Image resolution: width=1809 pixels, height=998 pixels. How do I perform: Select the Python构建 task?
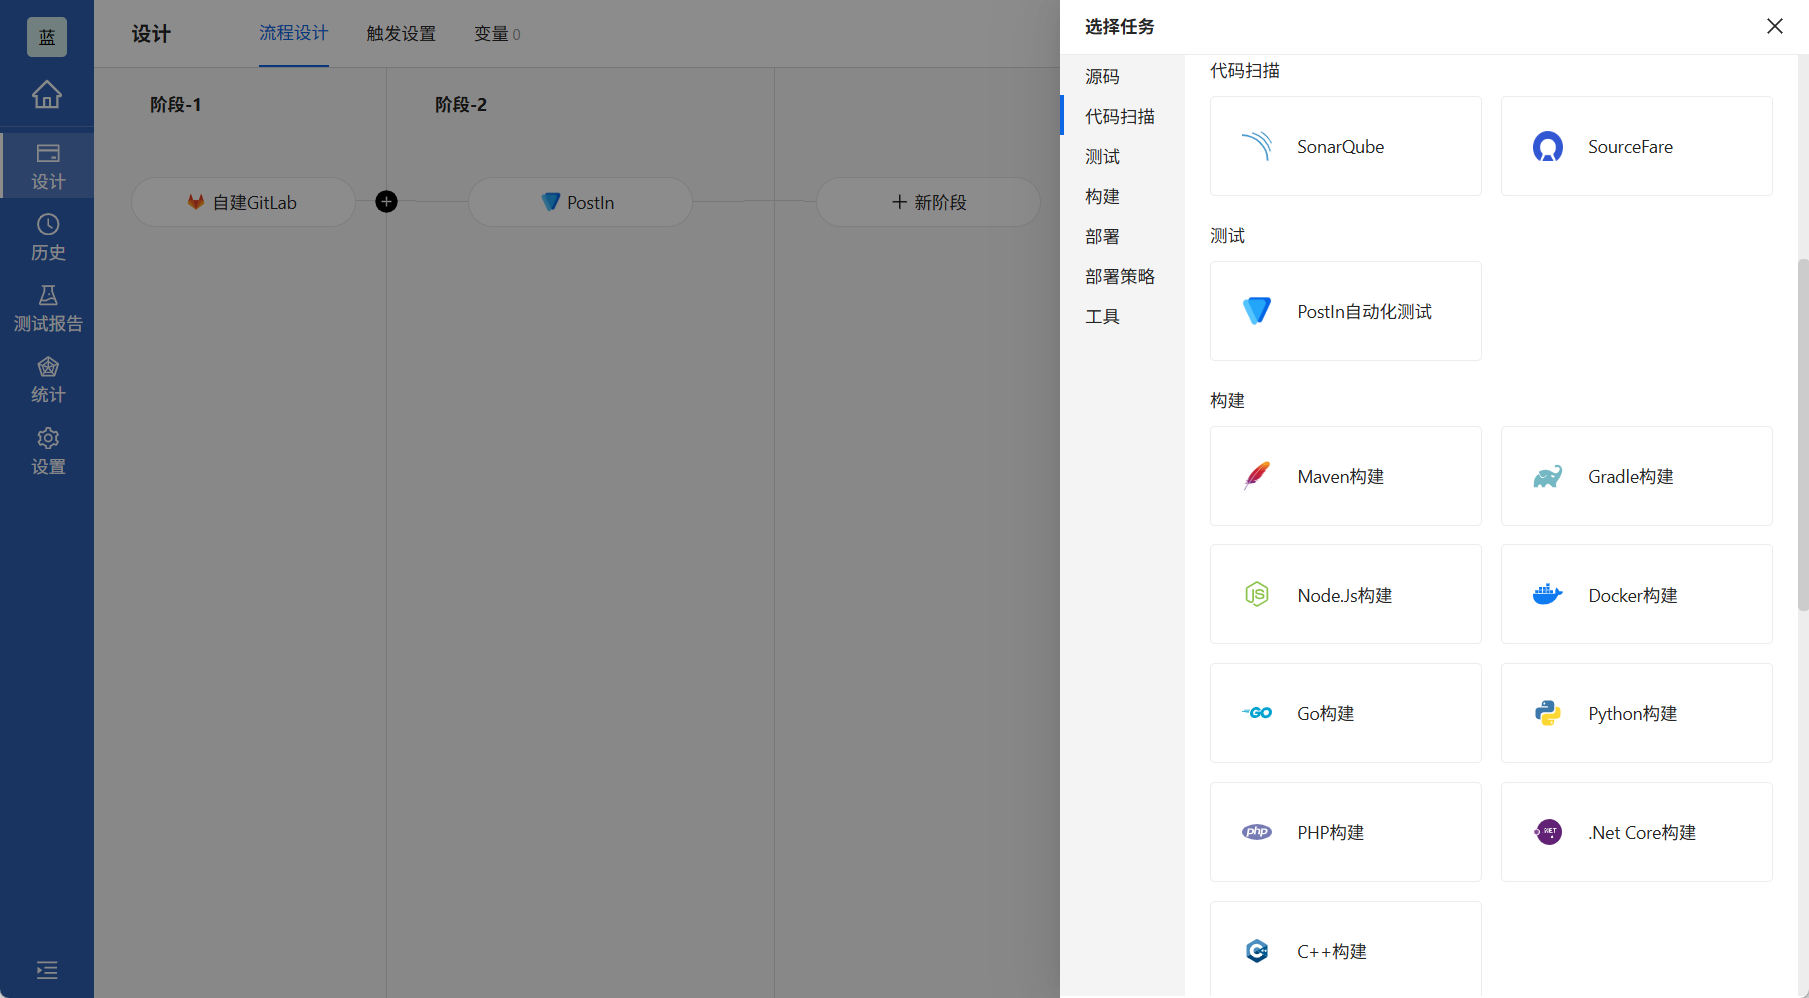click(1636, 713)
